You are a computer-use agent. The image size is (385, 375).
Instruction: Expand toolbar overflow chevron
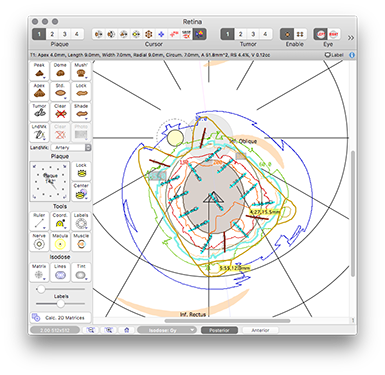(351, 38)
